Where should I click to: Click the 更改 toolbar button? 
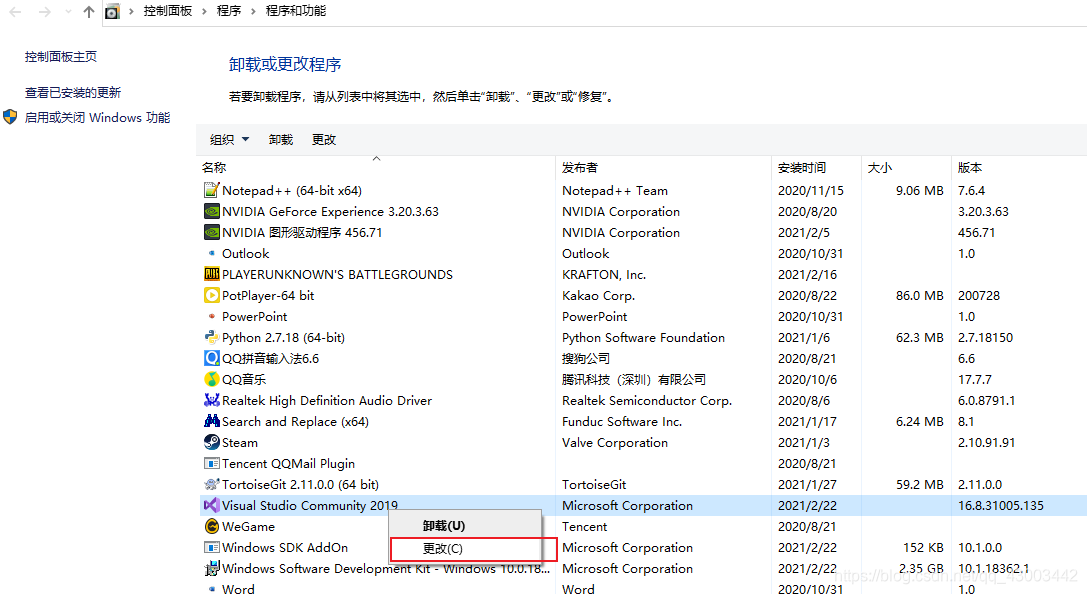(x=324, y=139)
